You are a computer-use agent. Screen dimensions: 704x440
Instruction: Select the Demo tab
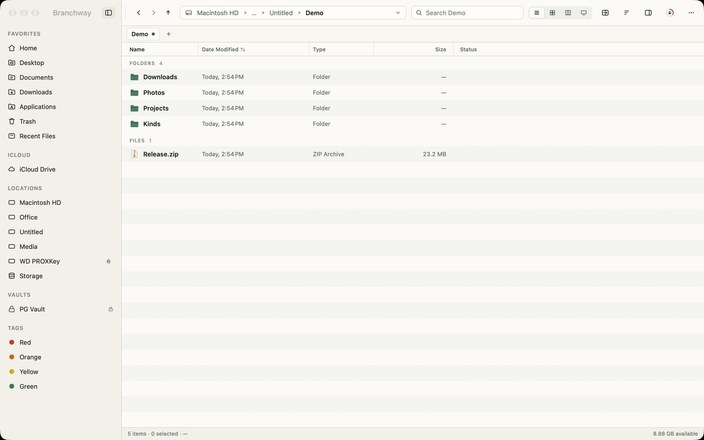143,34
